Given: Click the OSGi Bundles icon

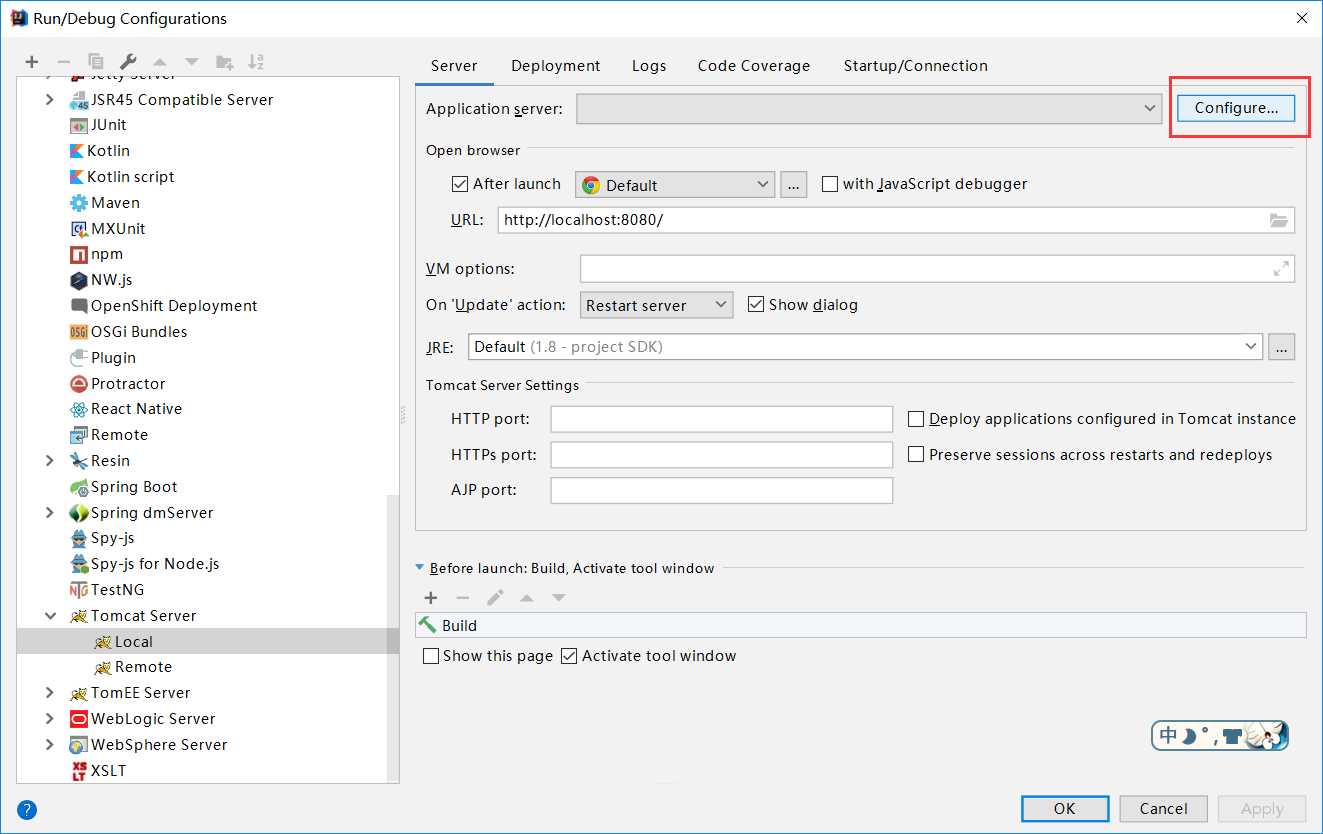Looking at the screenshot, I should click(79, 332).
